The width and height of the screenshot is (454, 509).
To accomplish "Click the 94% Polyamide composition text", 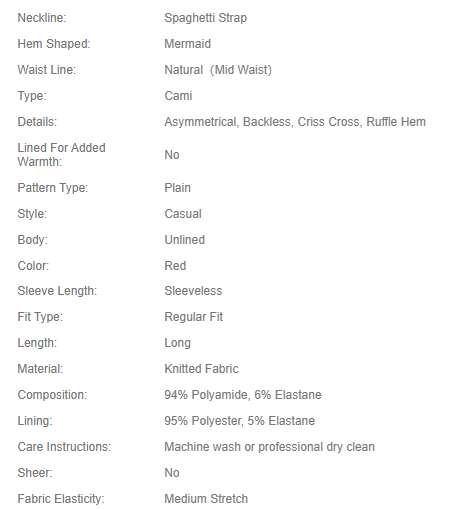I will 206,395.
